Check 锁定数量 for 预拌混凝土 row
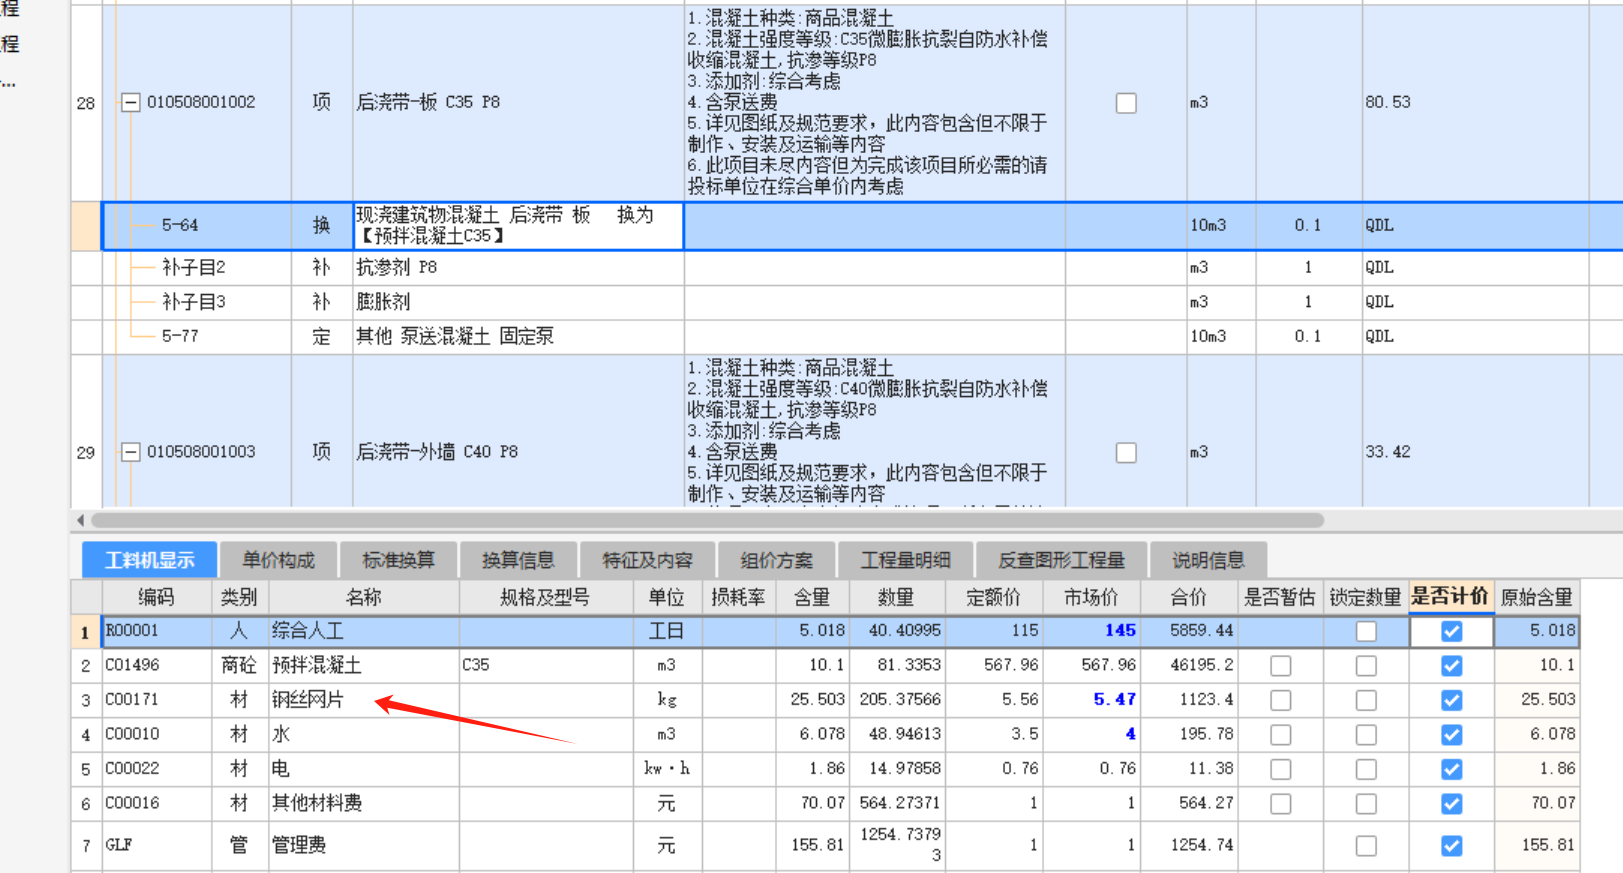The height and width of the screenshot is (873, 1623). pyautogui.click(x=1366, y=666)
